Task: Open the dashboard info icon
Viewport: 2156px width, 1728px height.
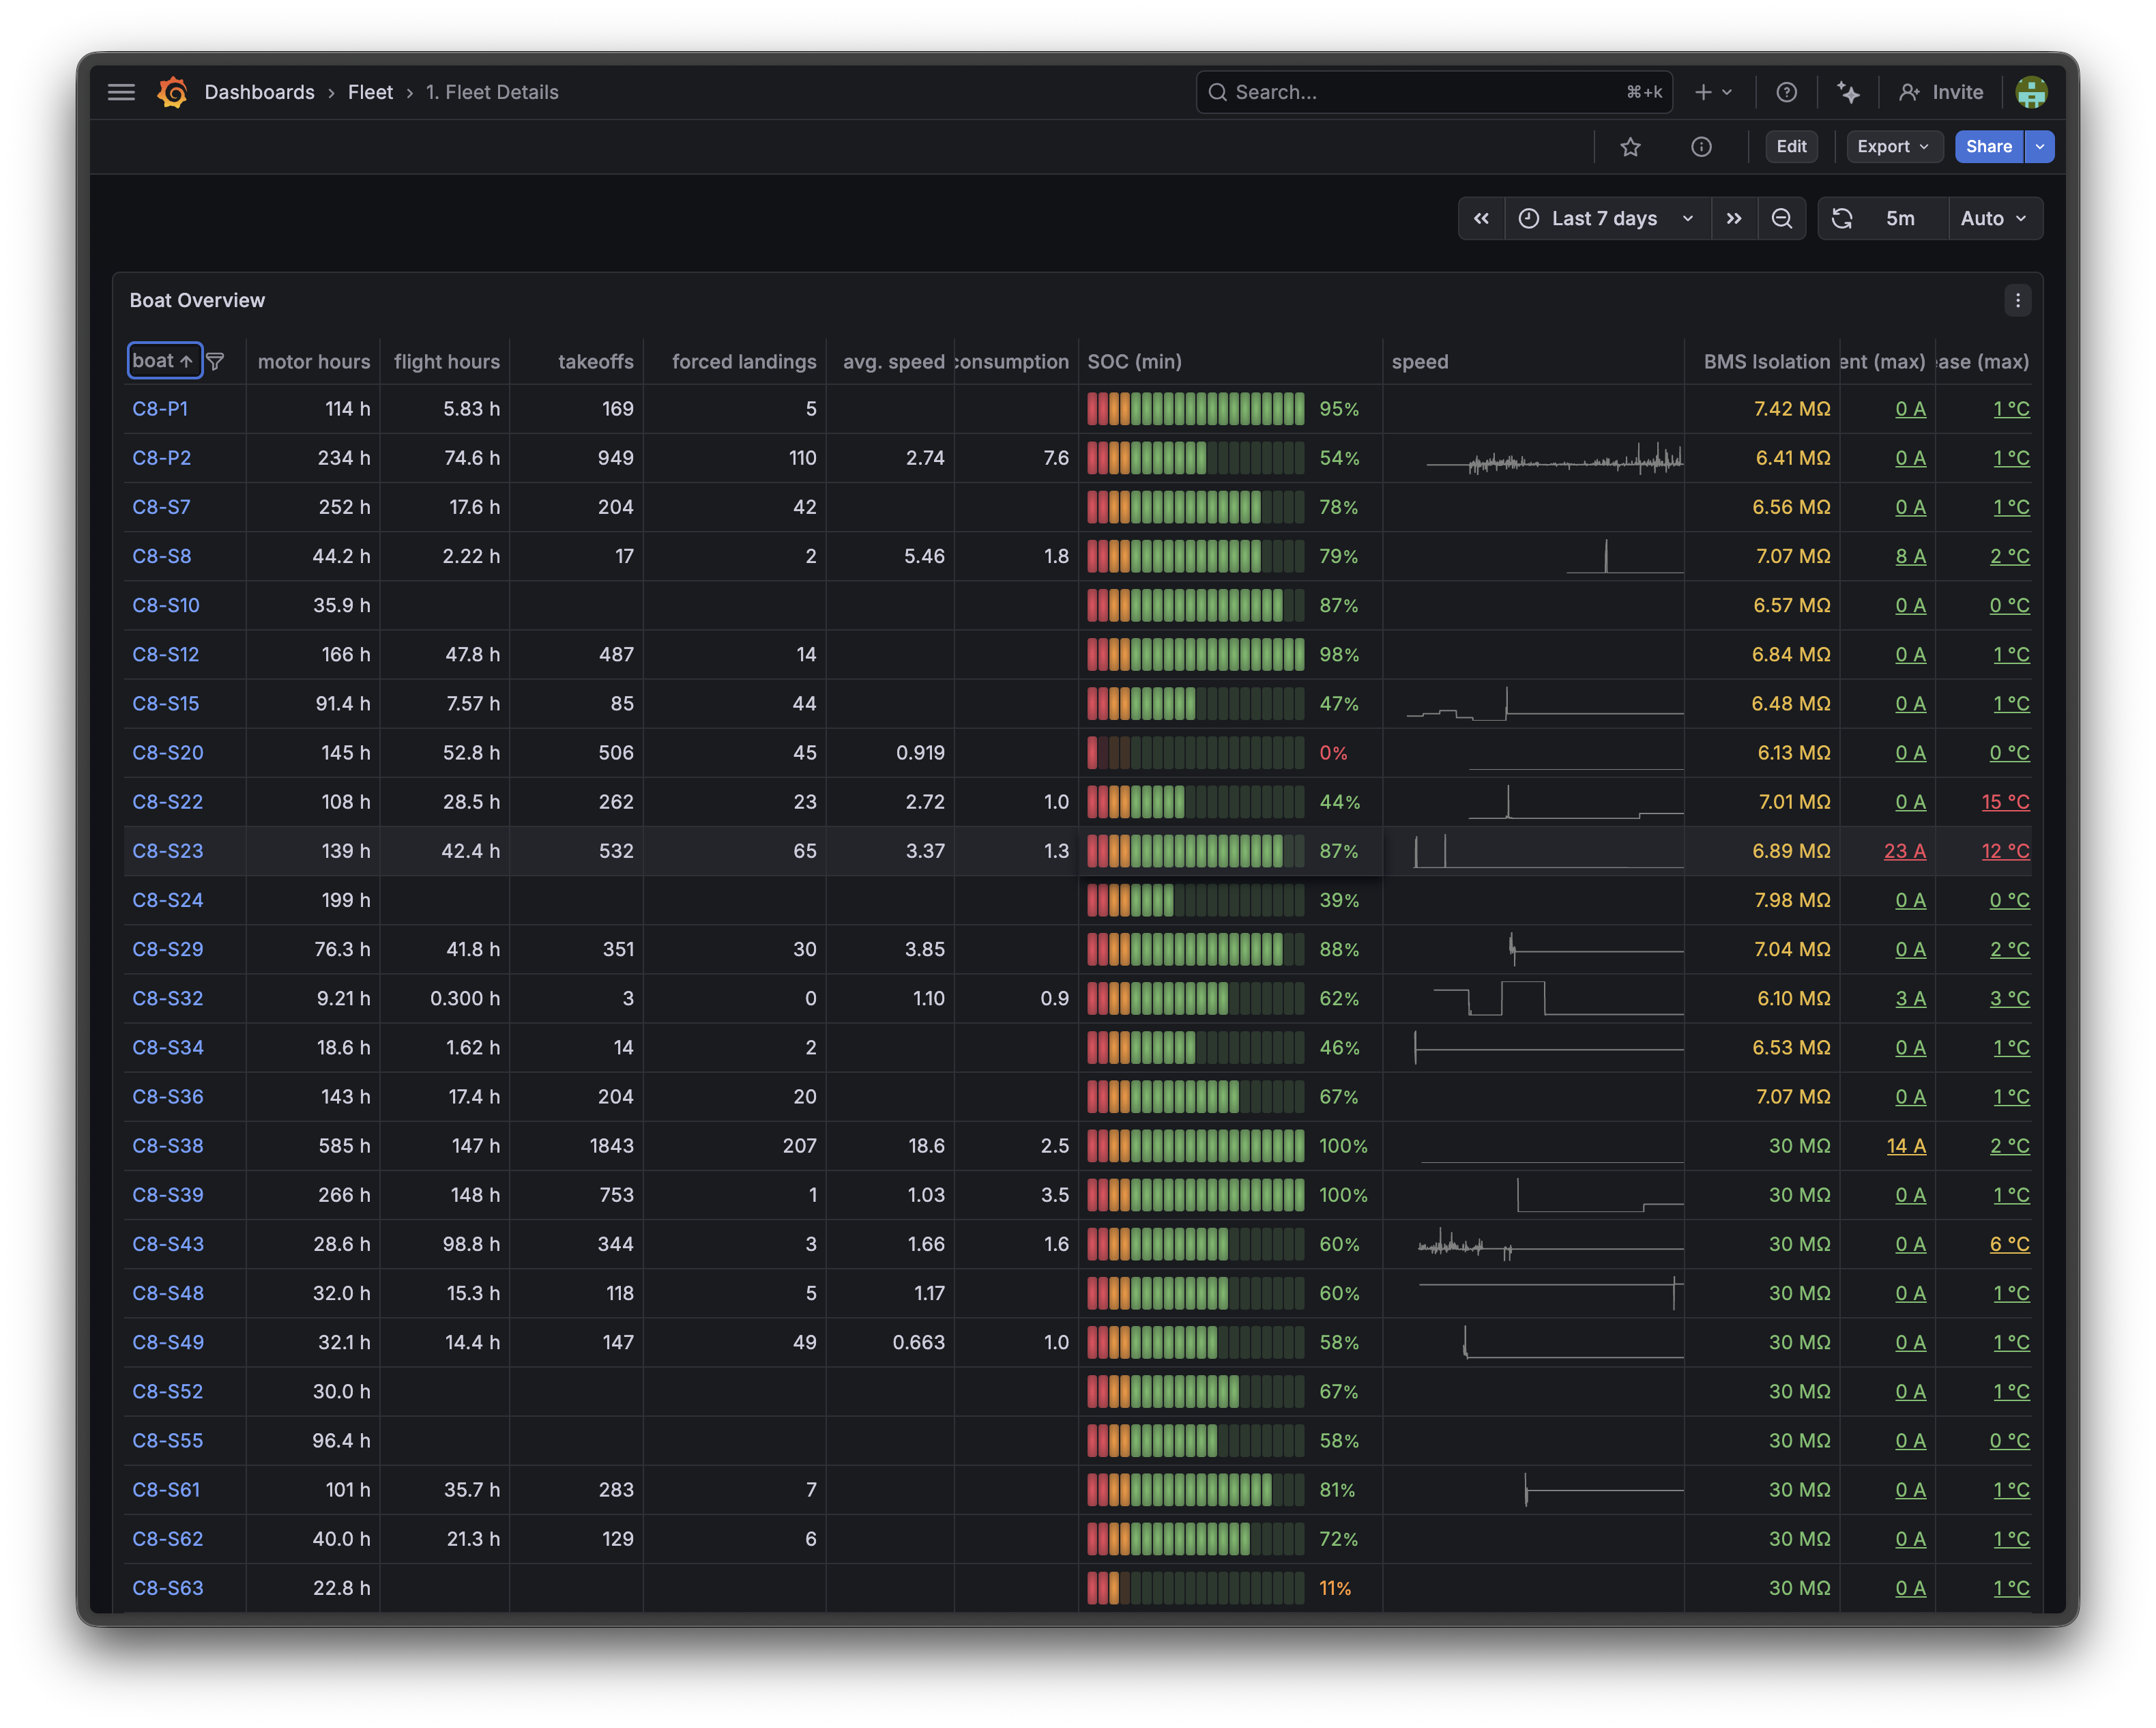Action: pyautogui.click(x=1702, y=147)
